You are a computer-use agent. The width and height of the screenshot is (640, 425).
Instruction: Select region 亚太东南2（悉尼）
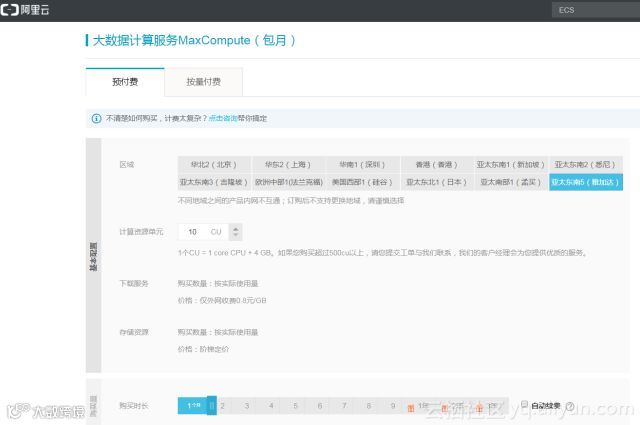point(585,165)
